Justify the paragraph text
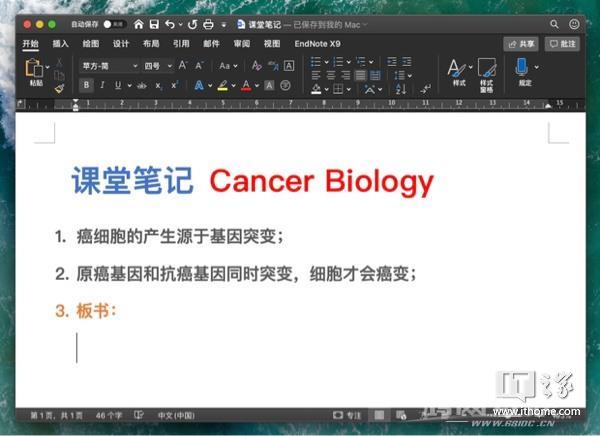 [360, 75]
